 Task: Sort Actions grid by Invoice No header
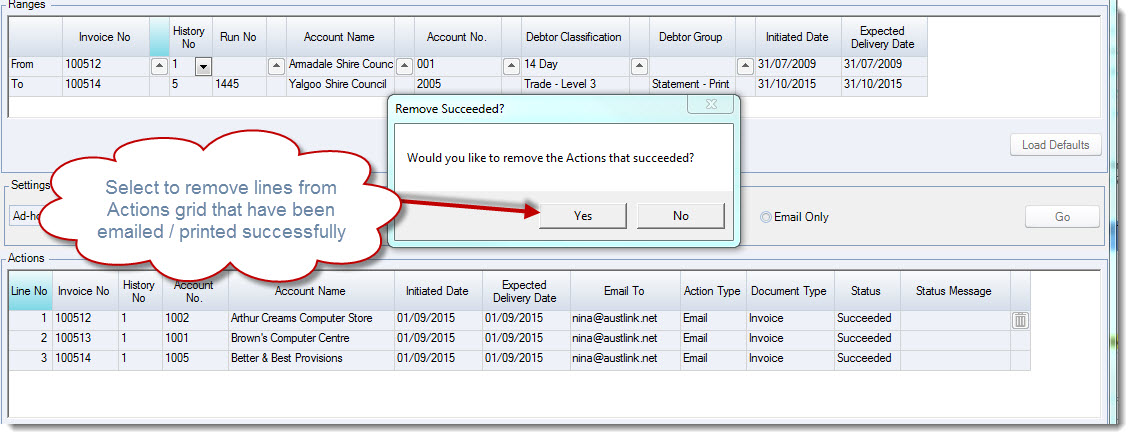tap(85, 291)
